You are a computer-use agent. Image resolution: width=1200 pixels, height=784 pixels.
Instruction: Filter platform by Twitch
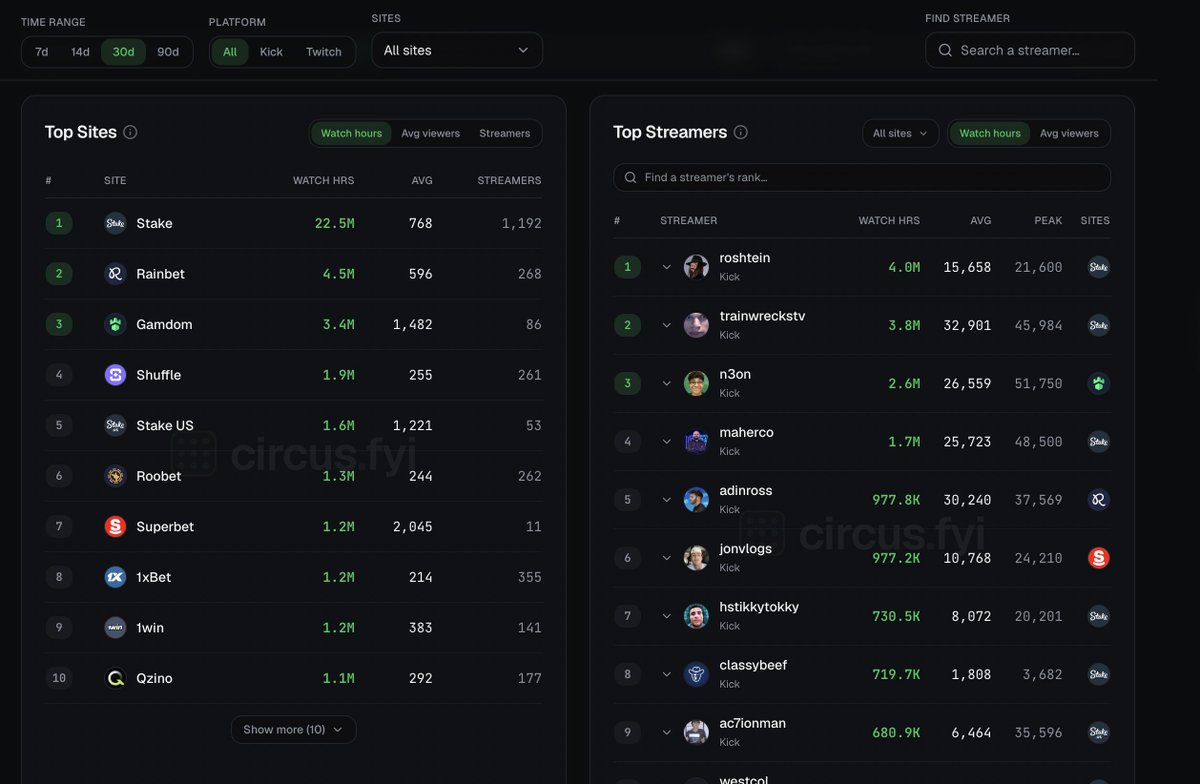click(x=323, y=52)
